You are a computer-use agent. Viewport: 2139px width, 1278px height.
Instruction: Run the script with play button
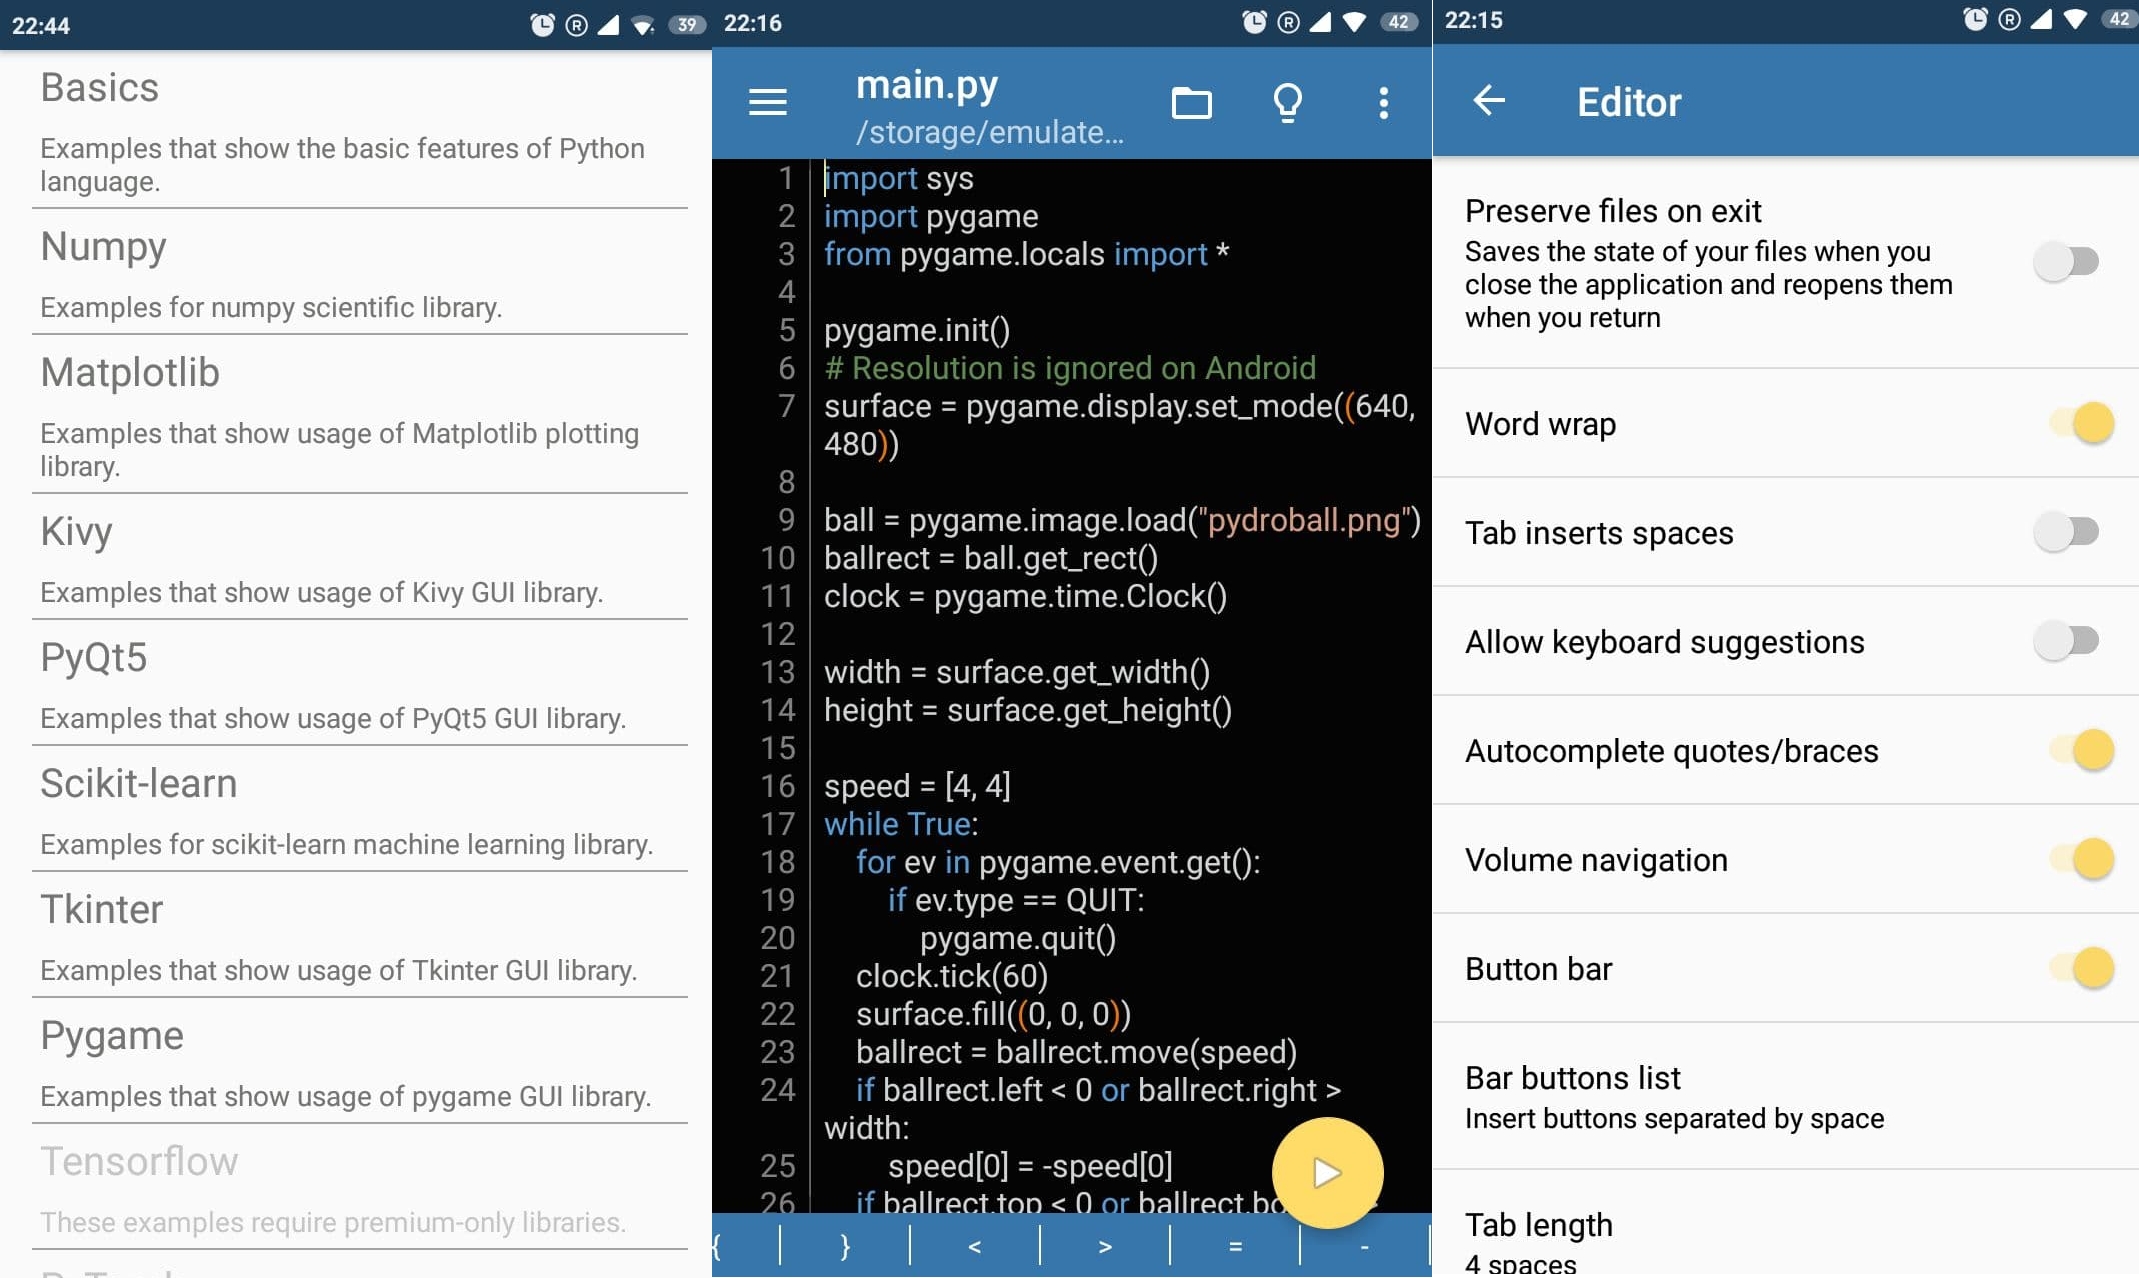pyautogui.click(x=1324, y=1173)
